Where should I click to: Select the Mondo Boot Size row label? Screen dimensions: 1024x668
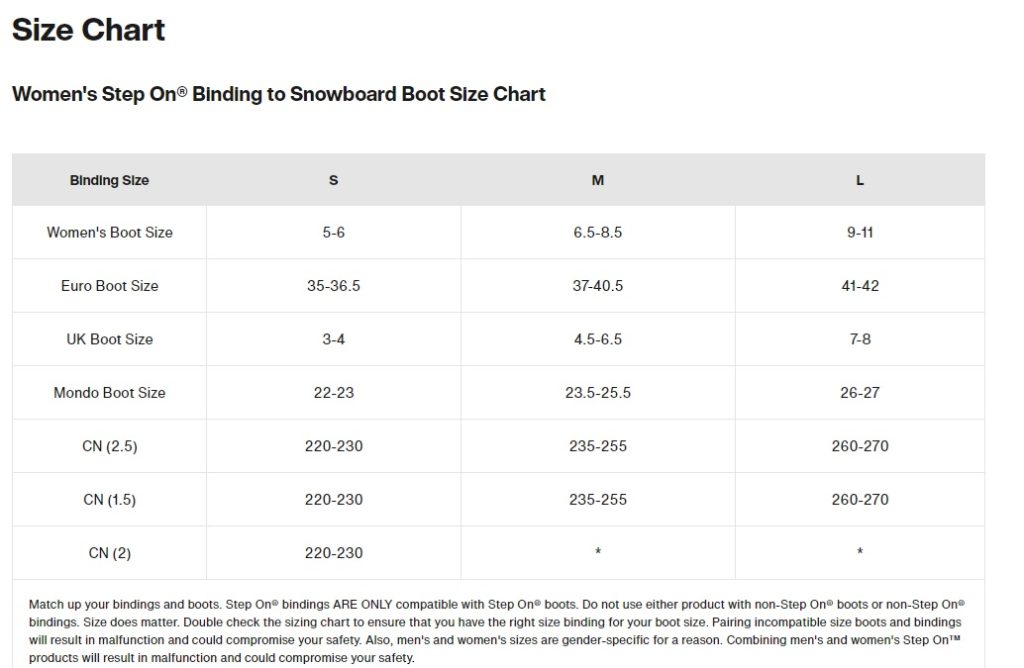[109, 393]
